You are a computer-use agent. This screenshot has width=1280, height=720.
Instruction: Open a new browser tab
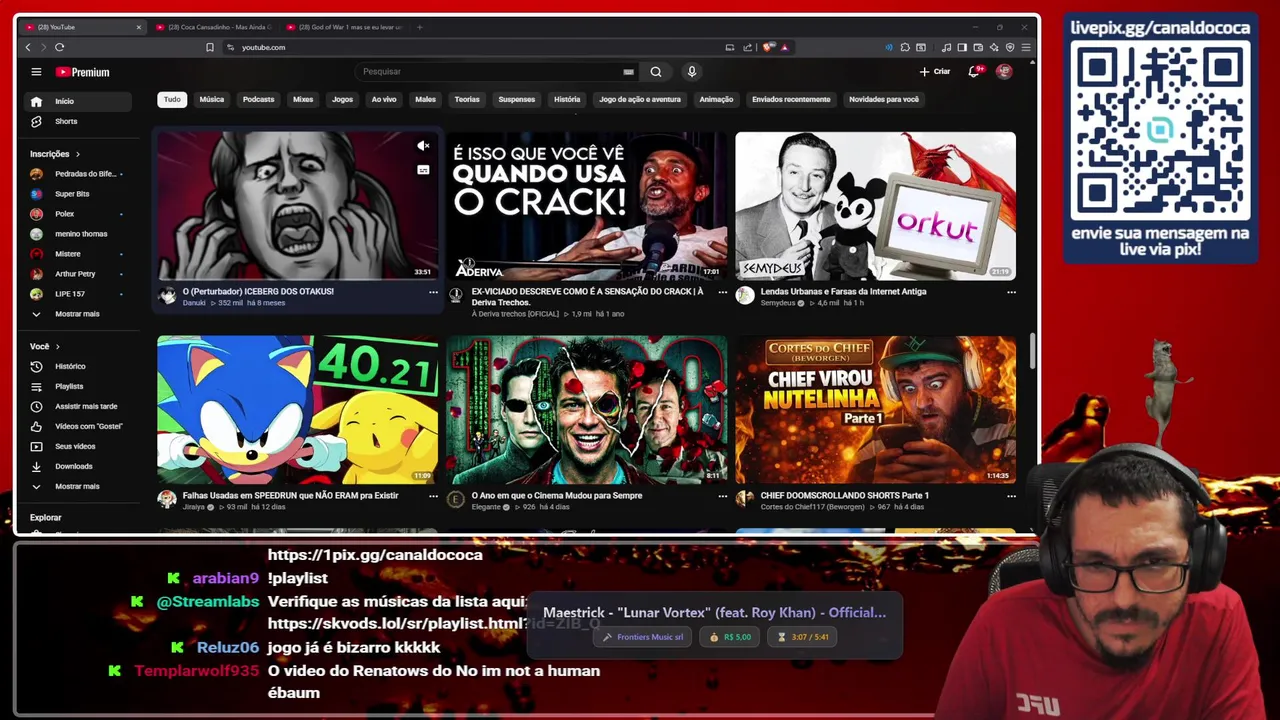pyautogui.click(x=419, y=27)
